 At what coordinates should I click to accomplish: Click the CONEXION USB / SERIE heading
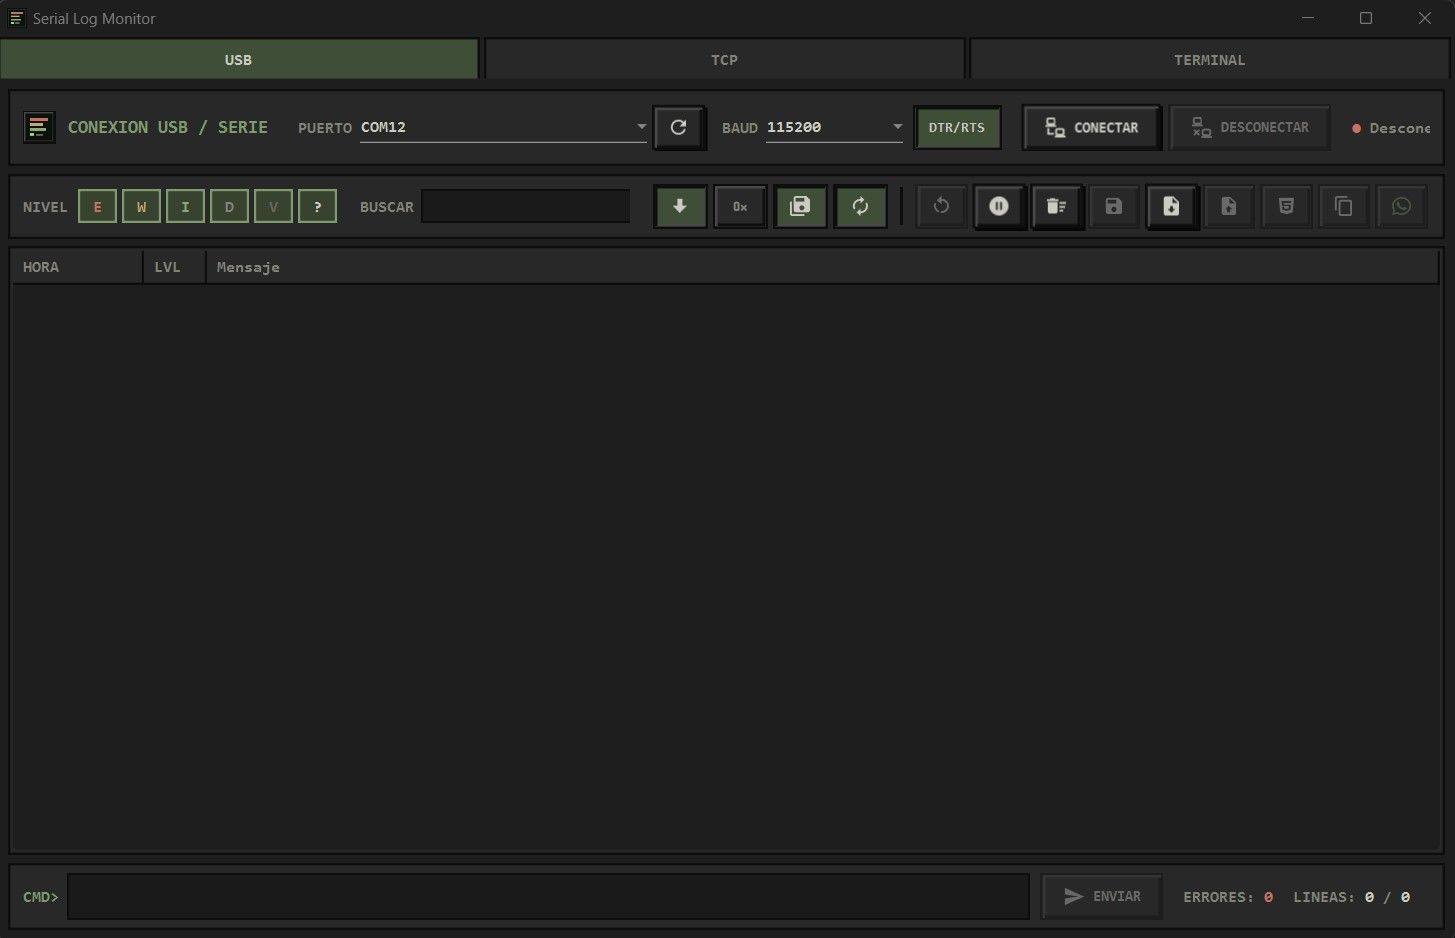[168, 128]
